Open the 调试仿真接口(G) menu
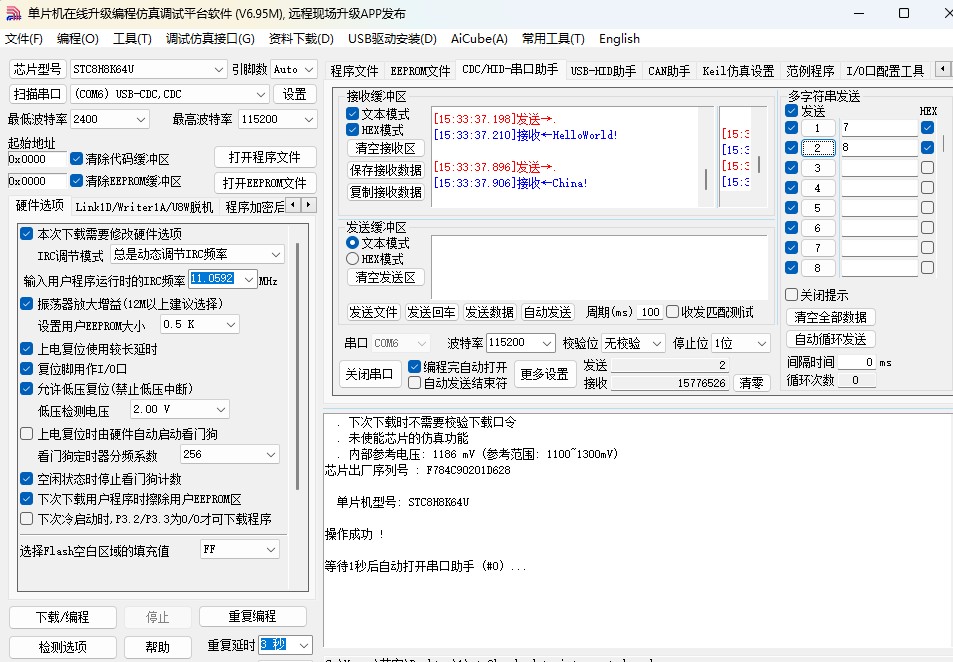953x662 pixels. coord(210,39)
